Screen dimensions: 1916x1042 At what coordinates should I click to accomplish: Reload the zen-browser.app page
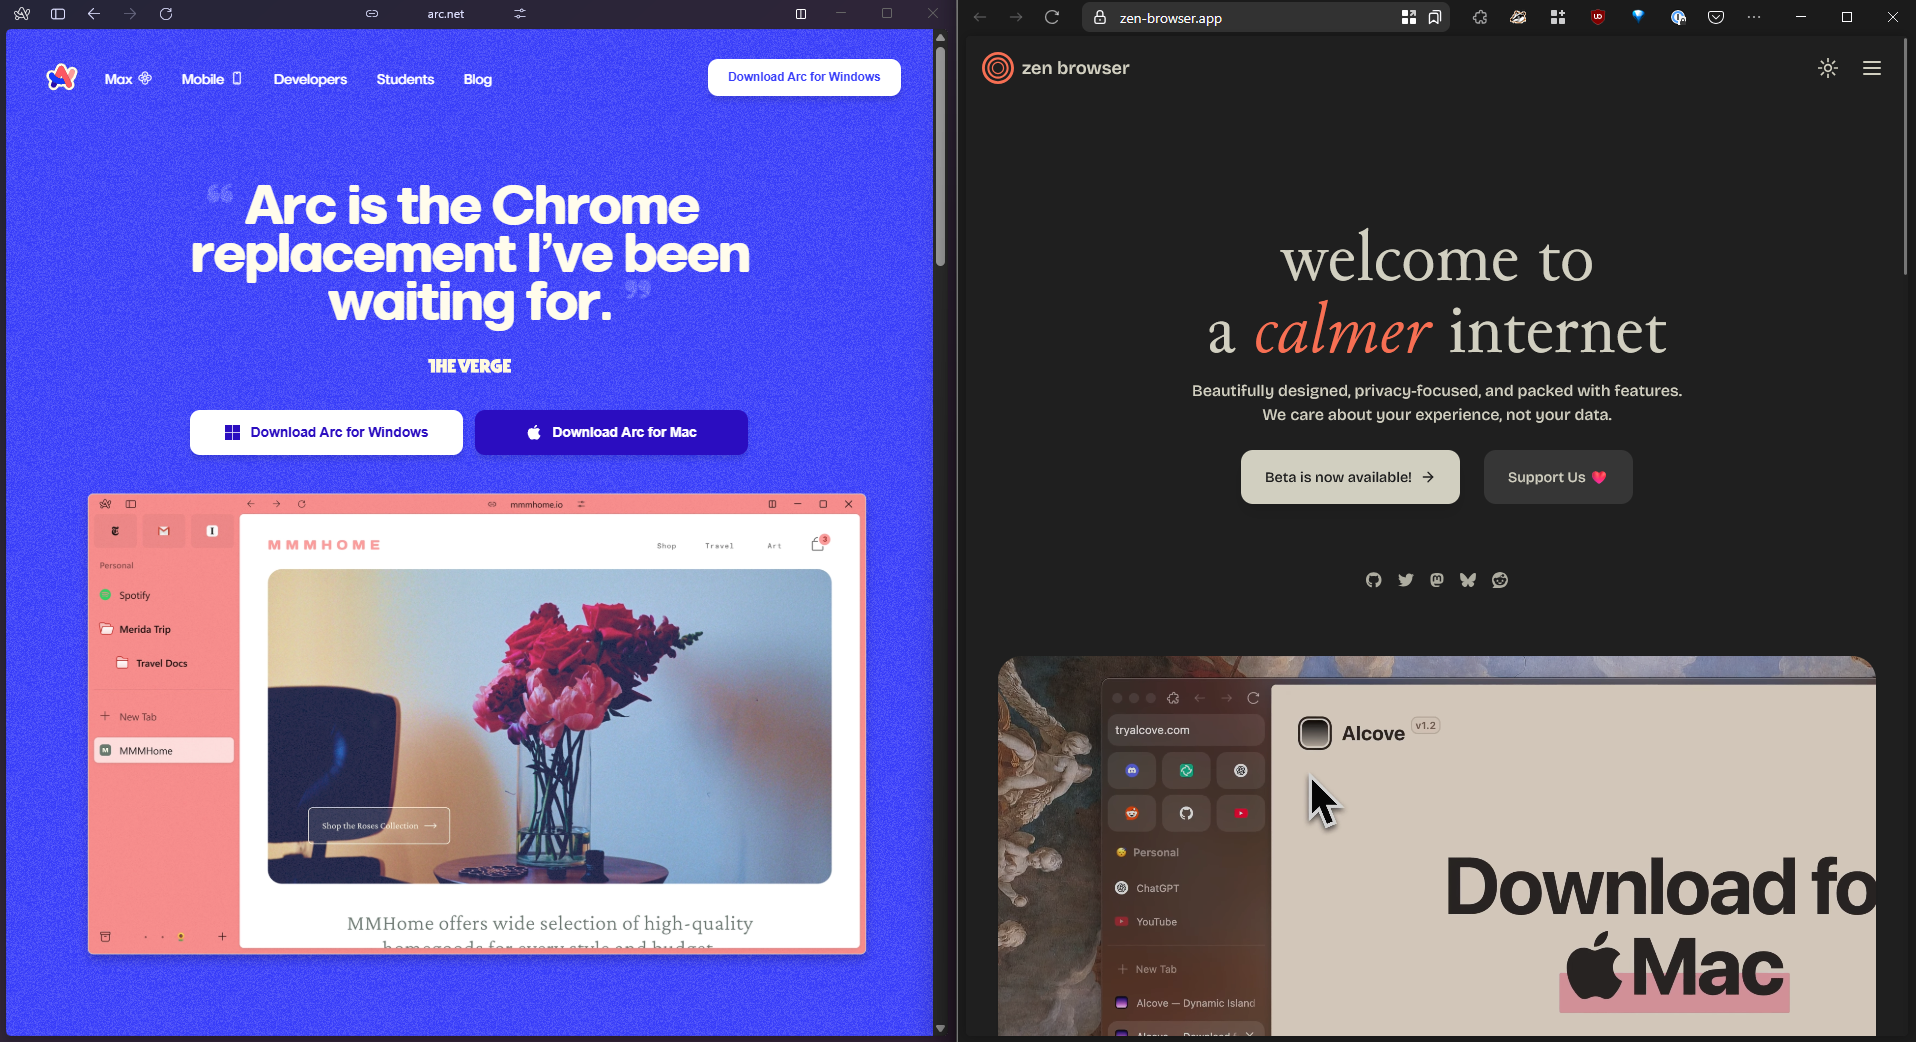pos(1052,17)
